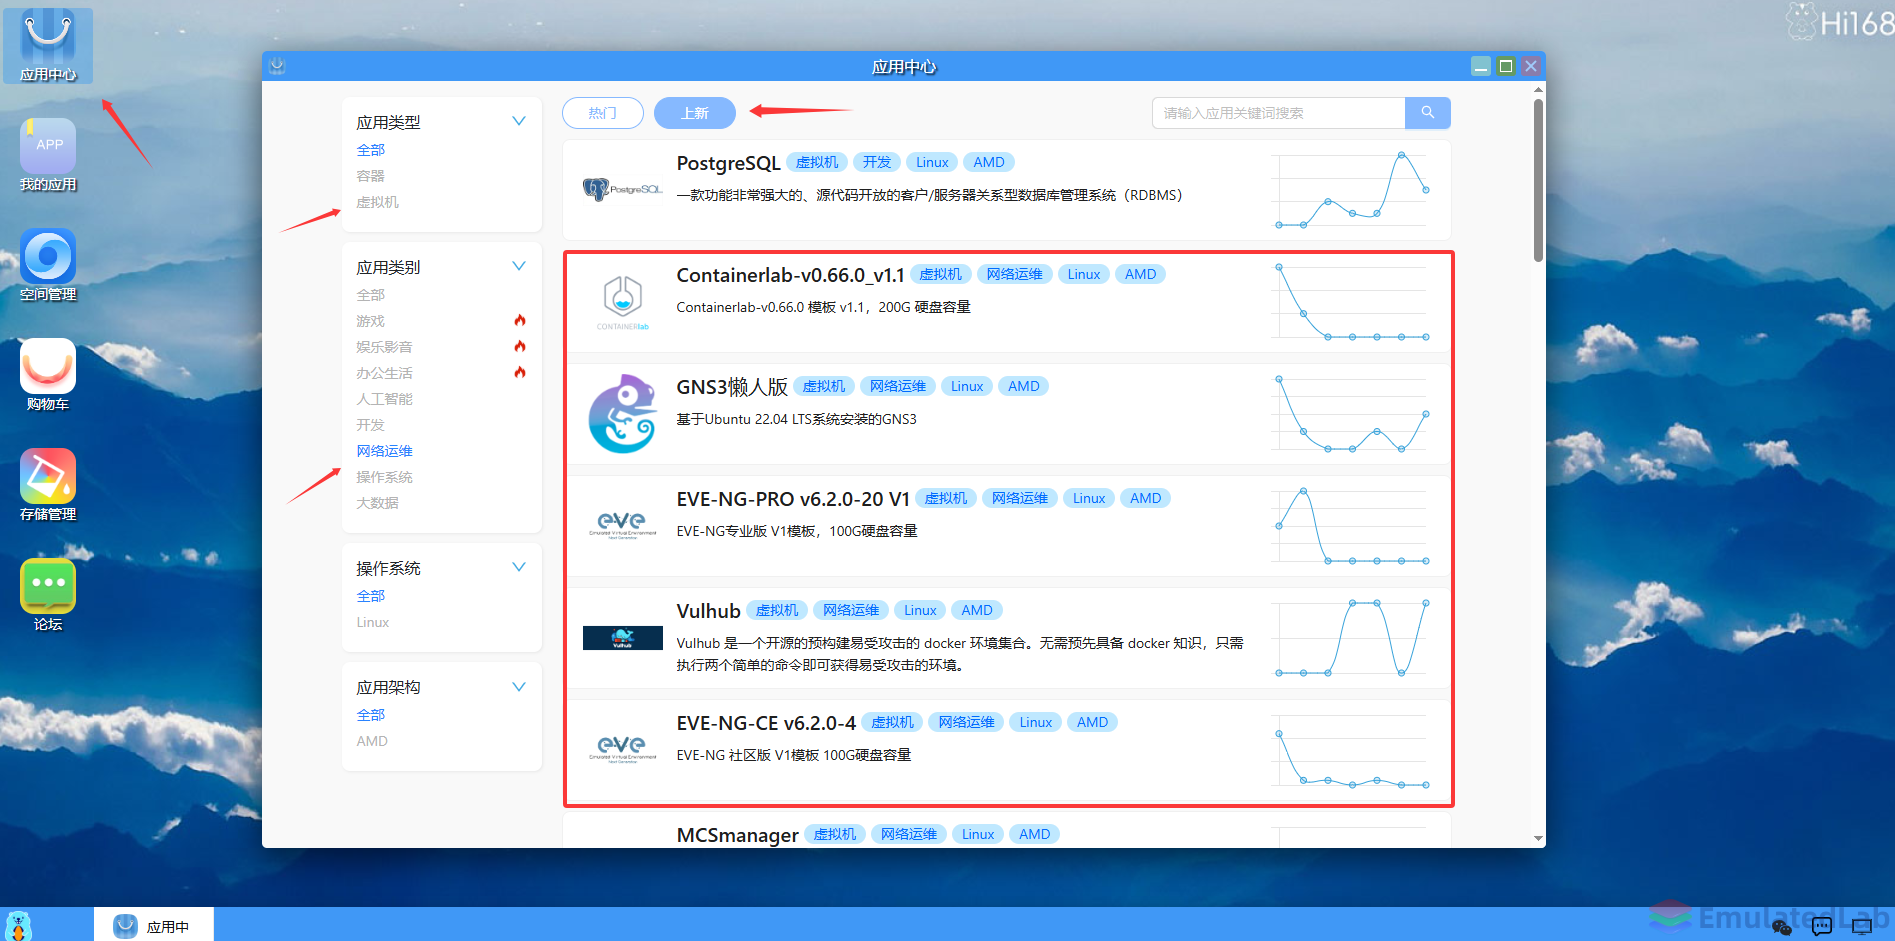Open the GNS3懒人版 title
The image size is (1895, 941).
[x=732, y=387]
